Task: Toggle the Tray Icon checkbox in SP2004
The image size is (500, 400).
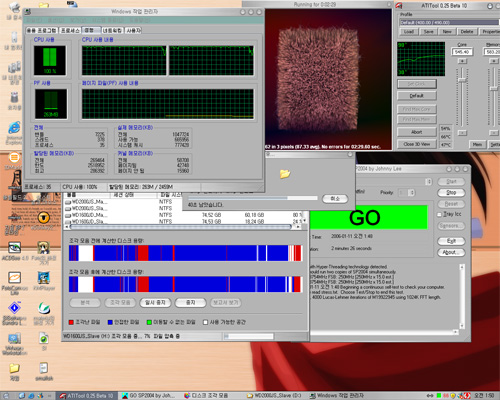Action: 439,214
